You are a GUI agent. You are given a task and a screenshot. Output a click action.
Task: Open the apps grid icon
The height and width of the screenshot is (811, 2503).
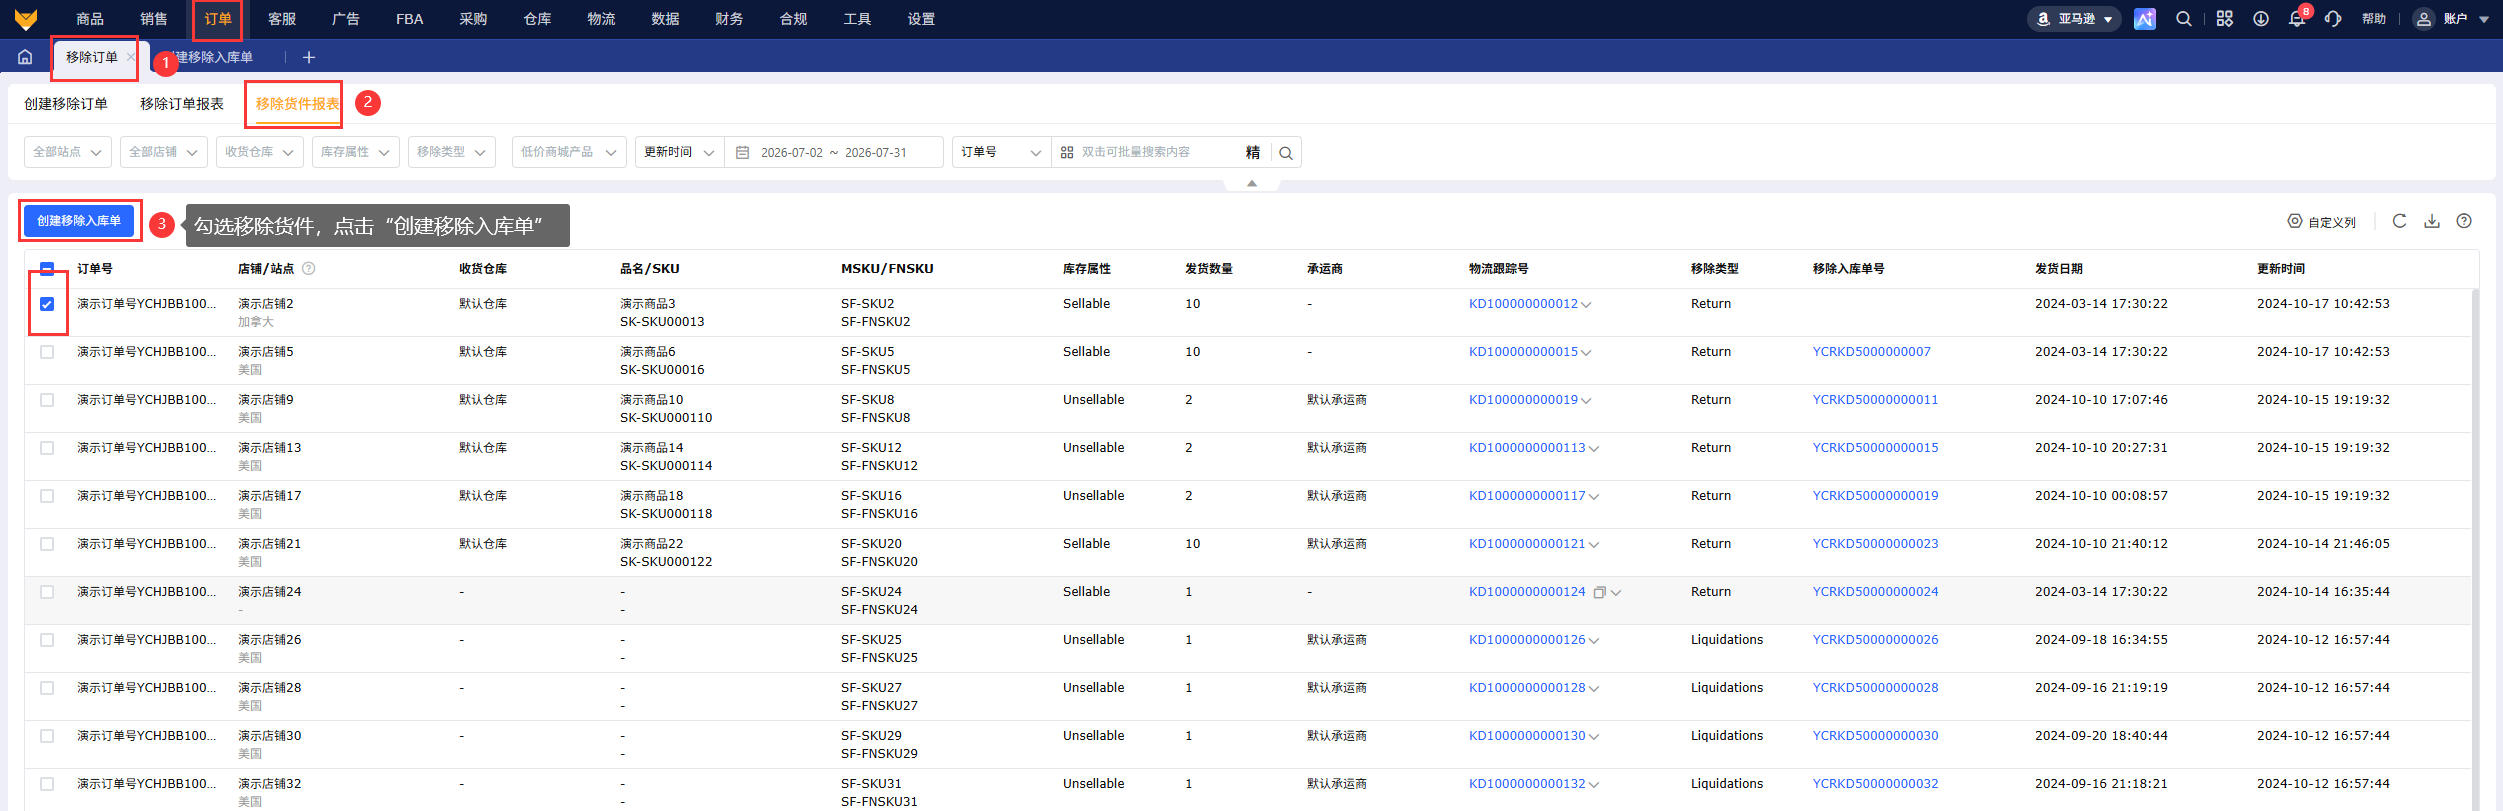point(2224,19)
